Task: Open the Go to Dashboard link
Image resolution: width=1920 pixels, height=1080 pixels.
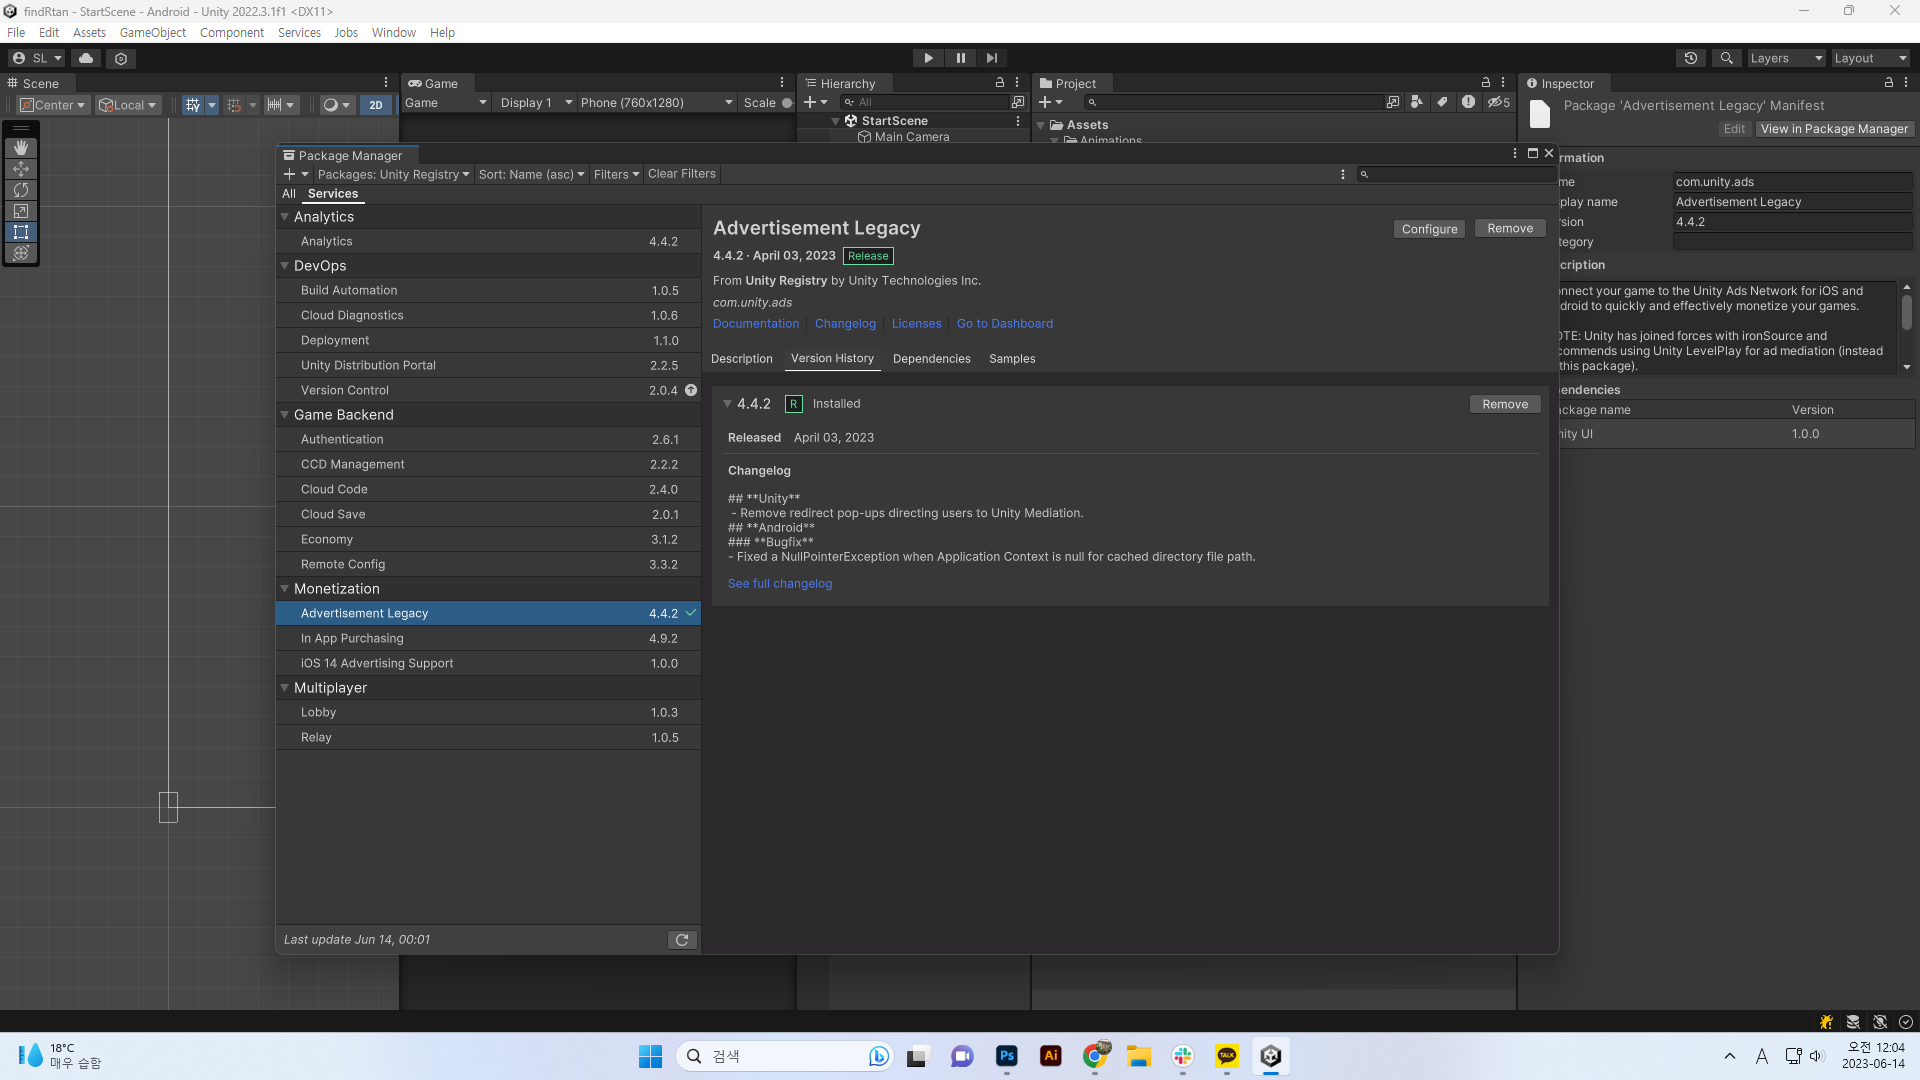Action: (1005, 324)
